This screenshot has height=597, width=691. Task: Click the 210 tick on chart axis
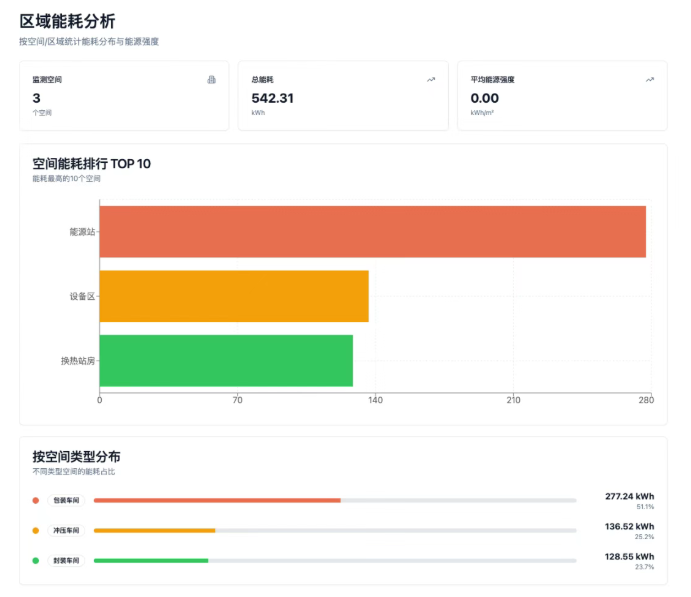[513, 400]
